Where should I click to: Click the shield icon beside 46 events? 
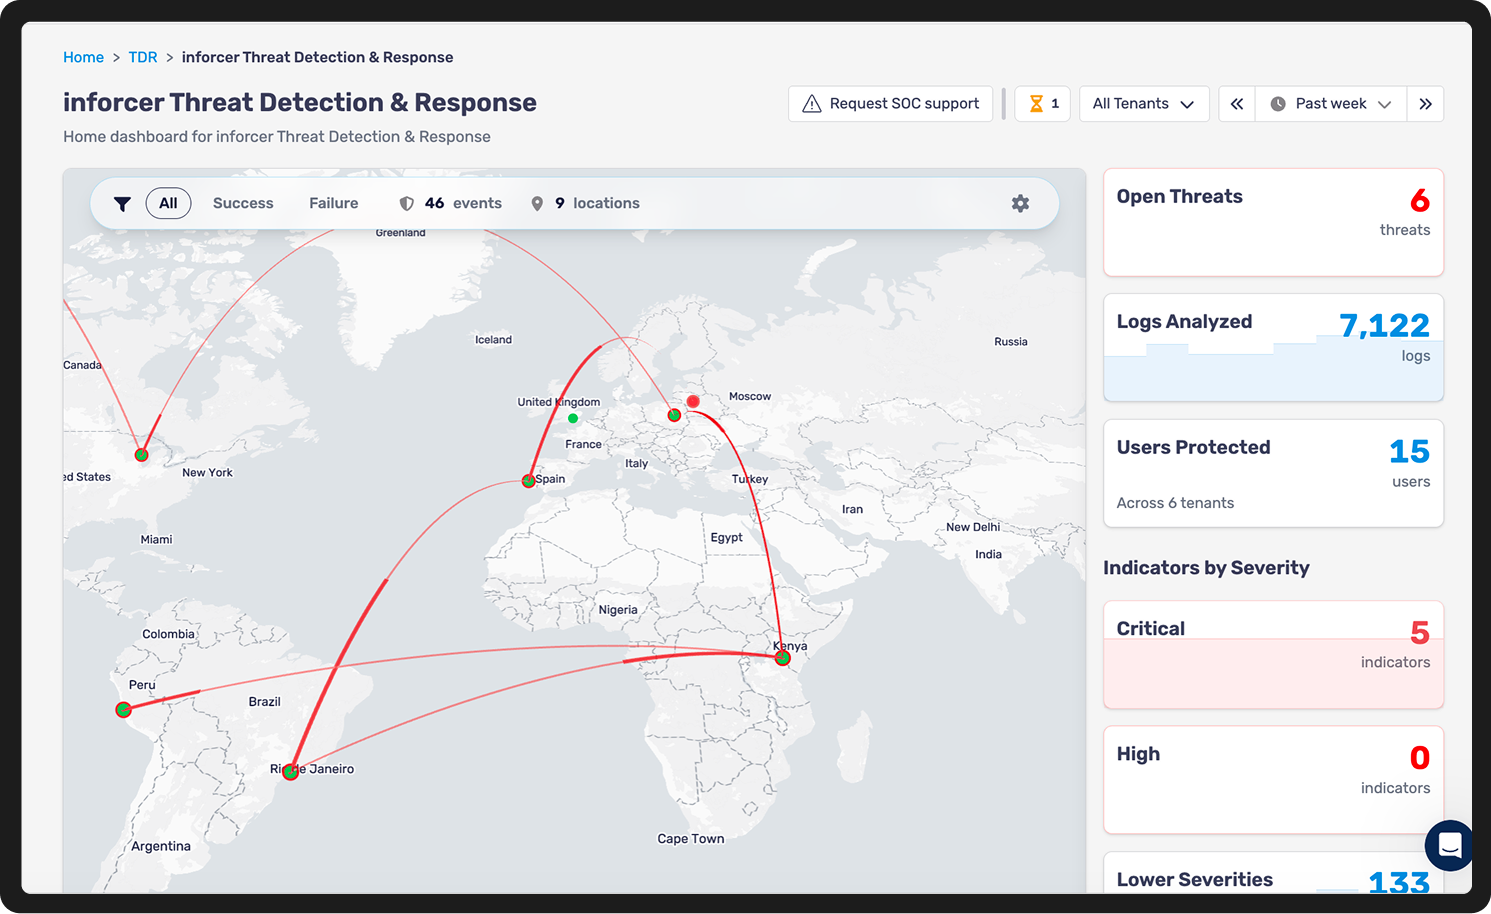[x=407, y=204]
